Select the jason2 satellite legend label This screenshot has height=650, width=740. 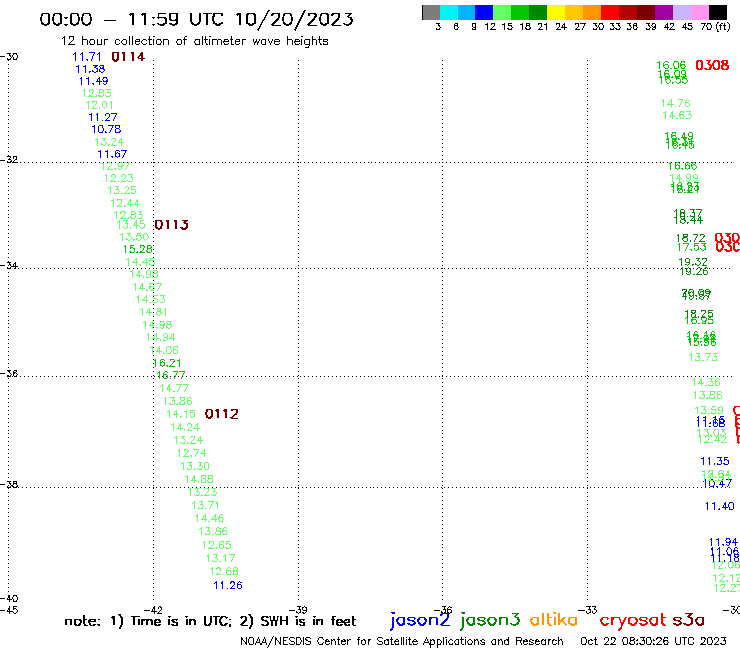[x=420, y=620]
